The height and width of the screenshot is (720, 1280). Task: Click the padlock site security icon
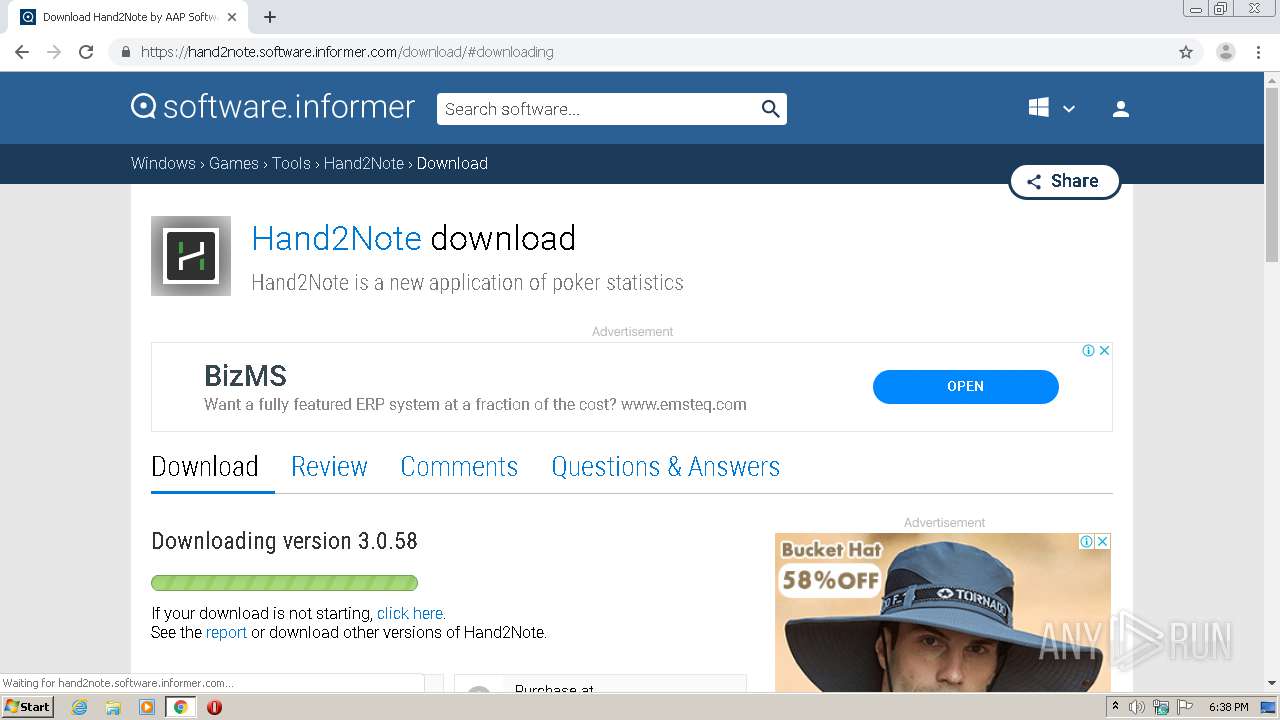(125, 52)
